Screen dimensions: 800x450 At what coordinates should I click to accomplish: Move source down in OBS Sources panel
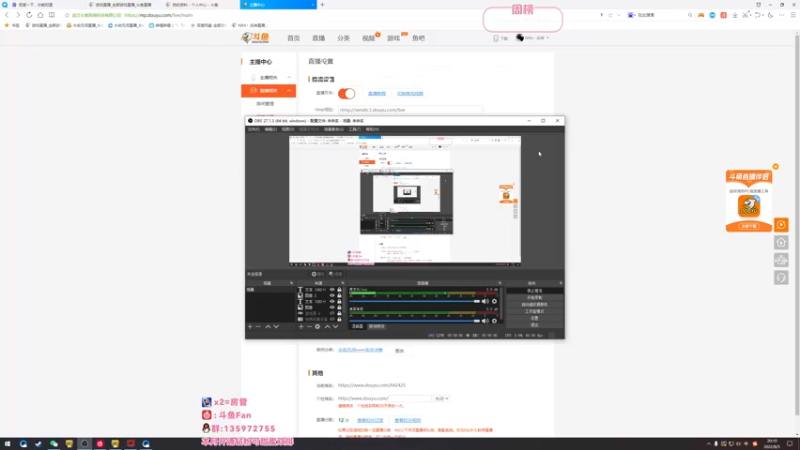pos(336,327)
